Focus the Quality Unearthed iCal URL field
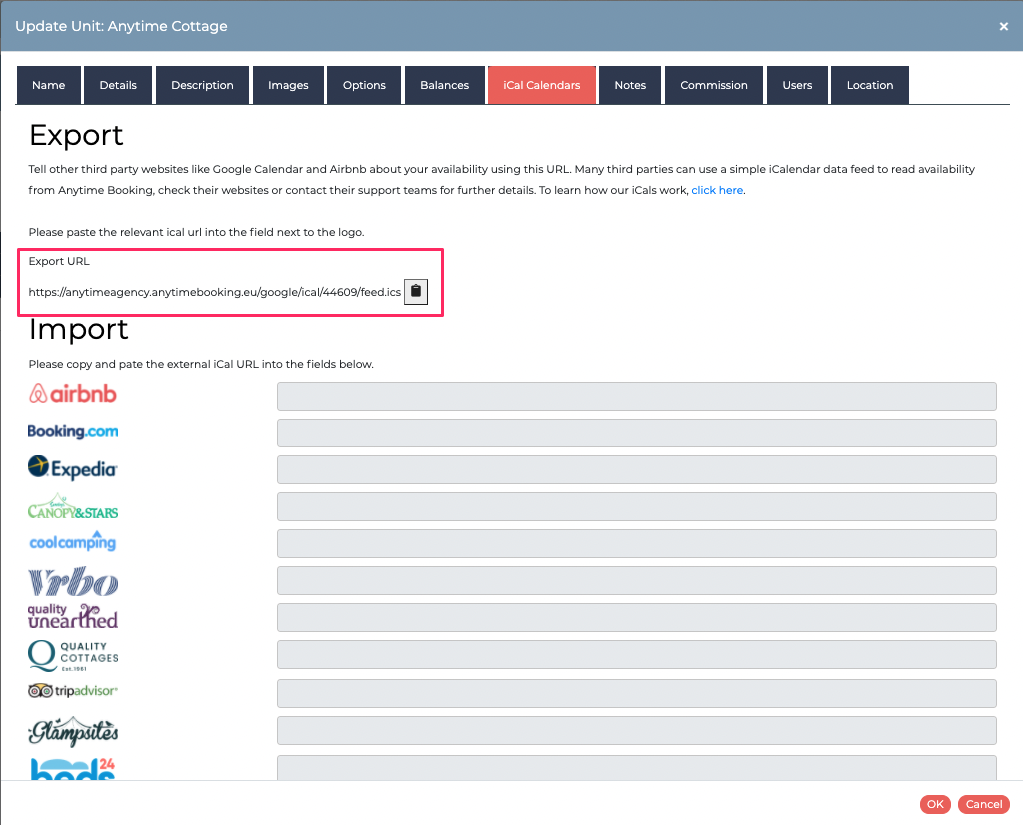 coord(637,618)
